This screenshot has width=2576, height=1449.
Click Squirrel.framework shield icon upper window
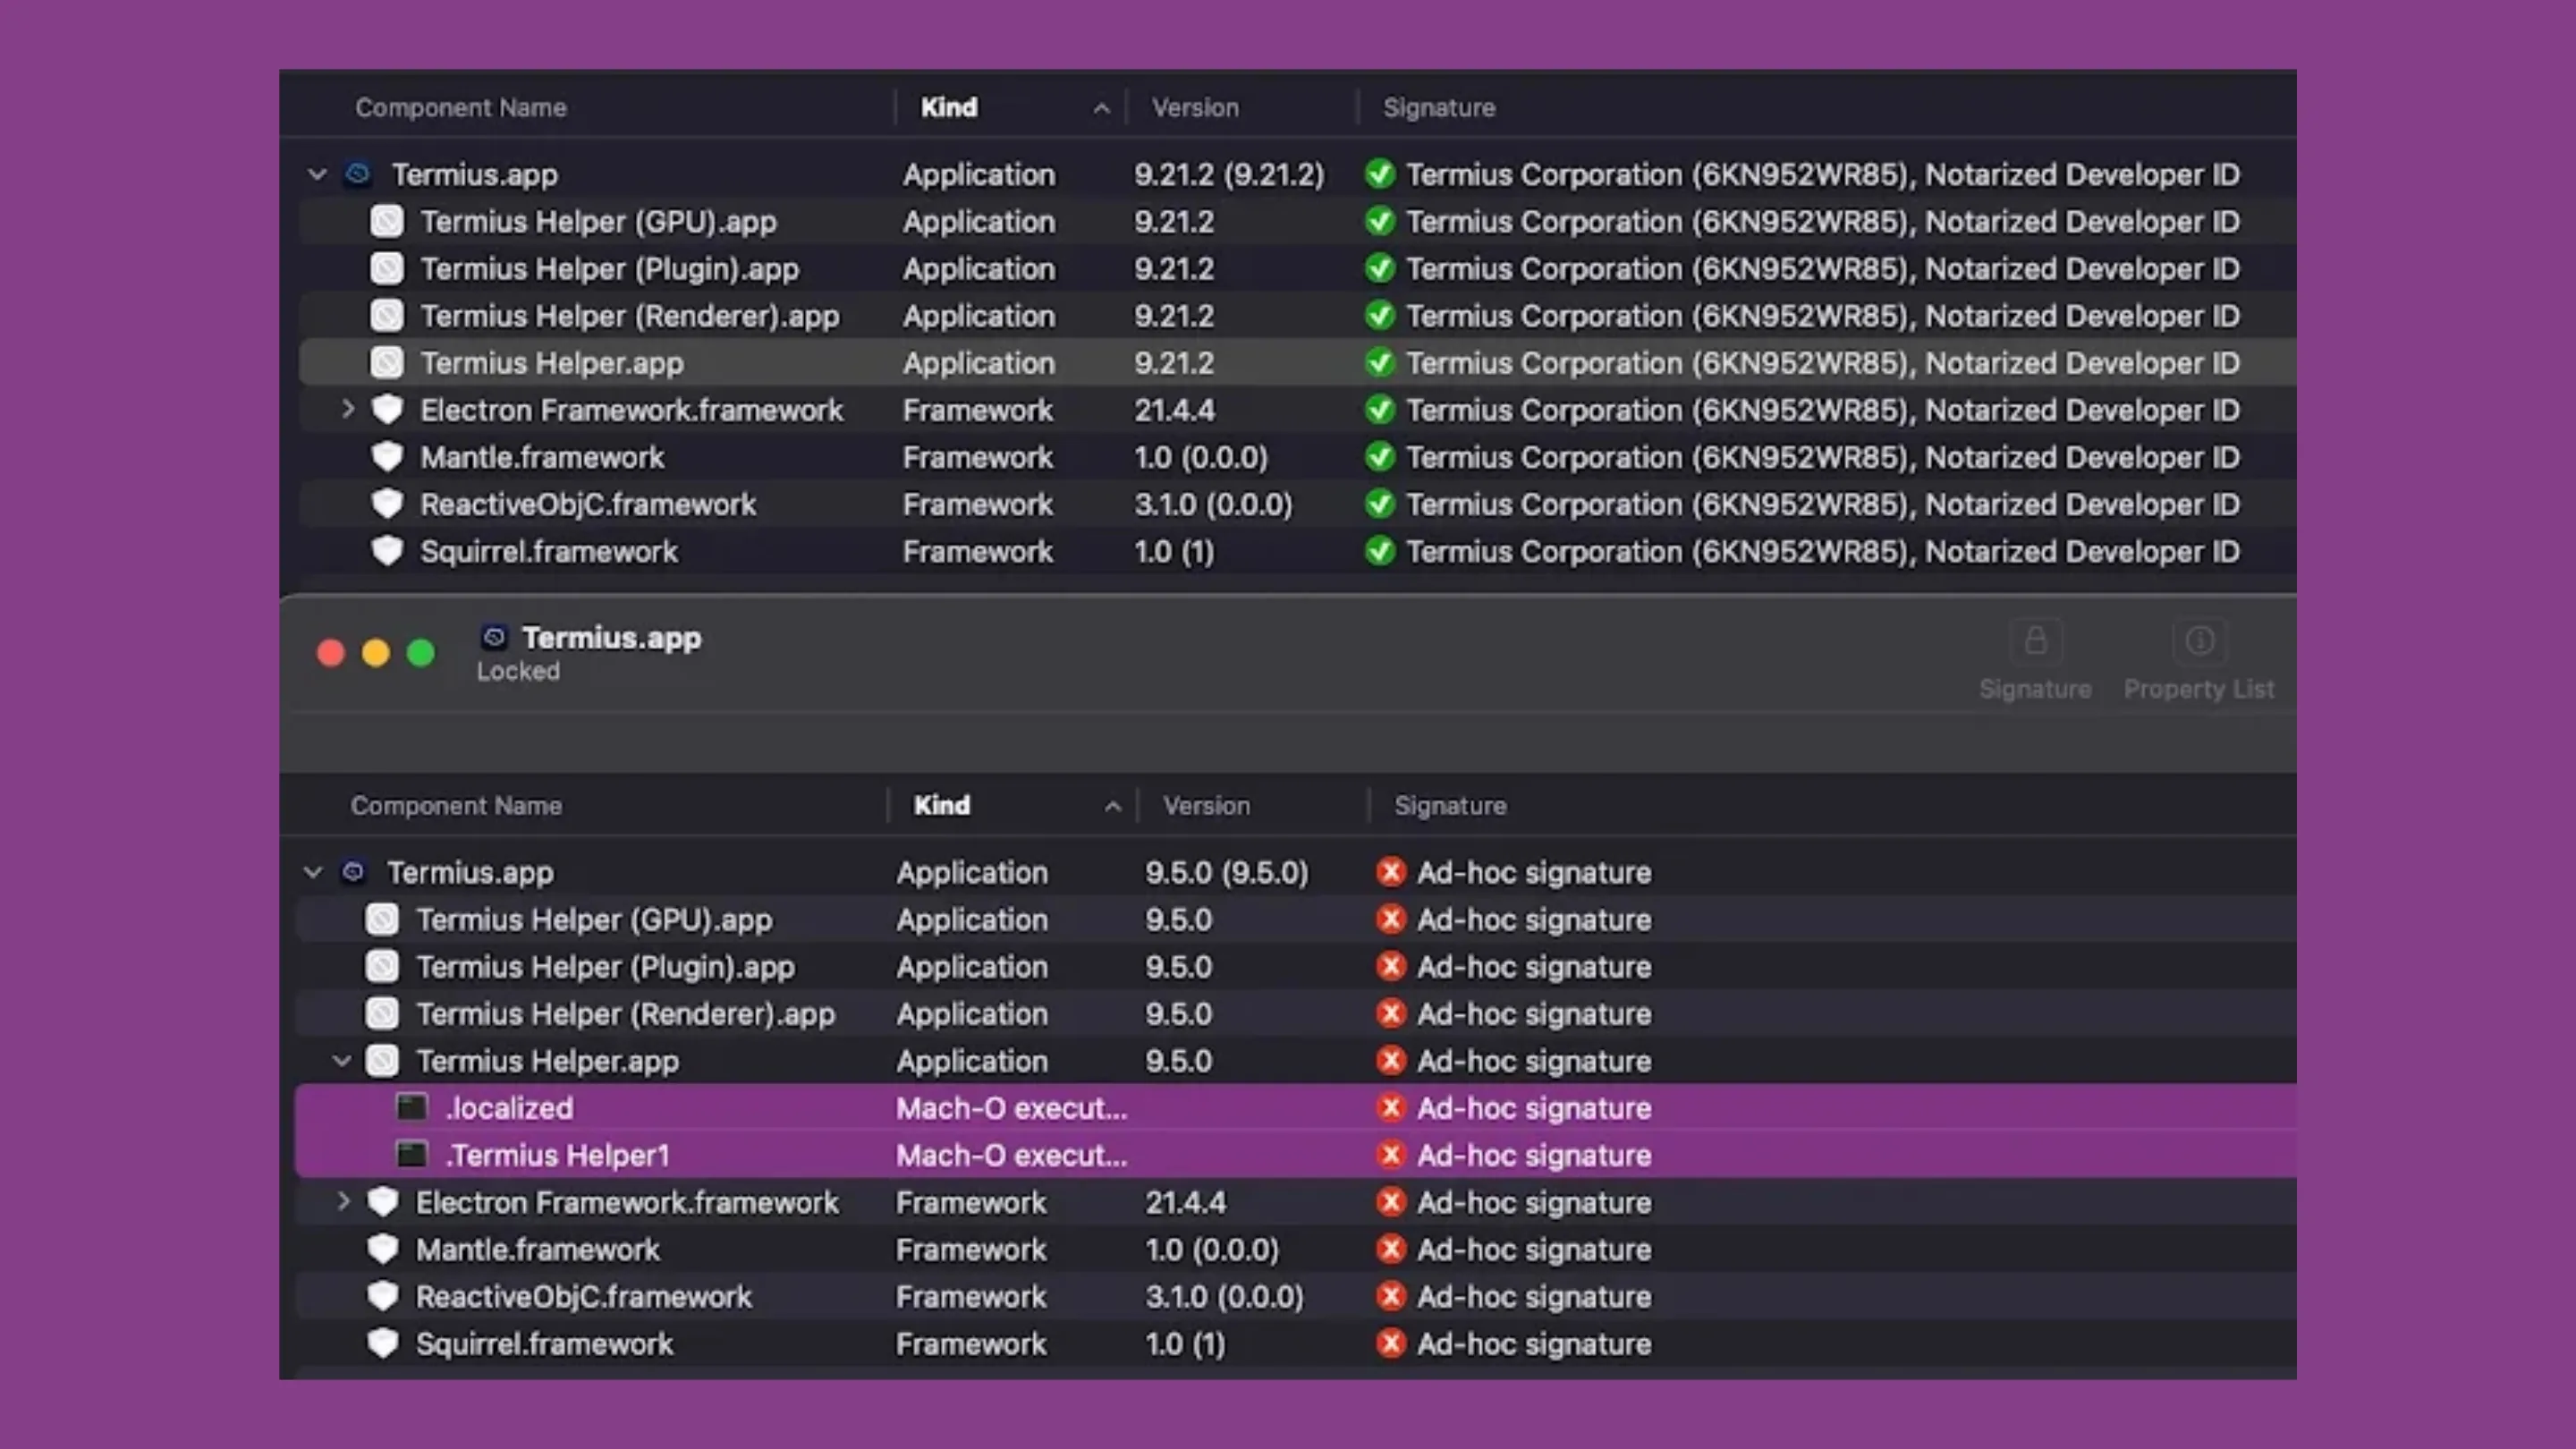coord(387,551)
